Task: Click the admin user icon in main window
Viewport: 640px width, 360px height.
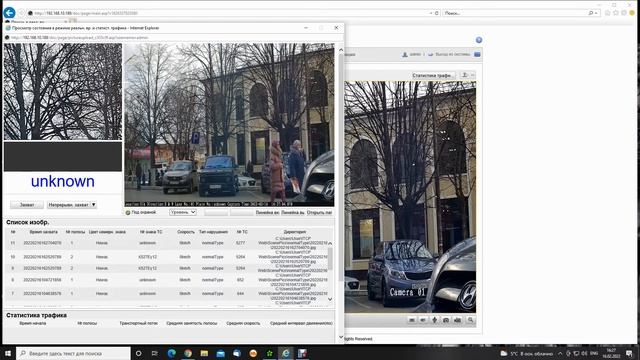Action: tap(405, 54)
